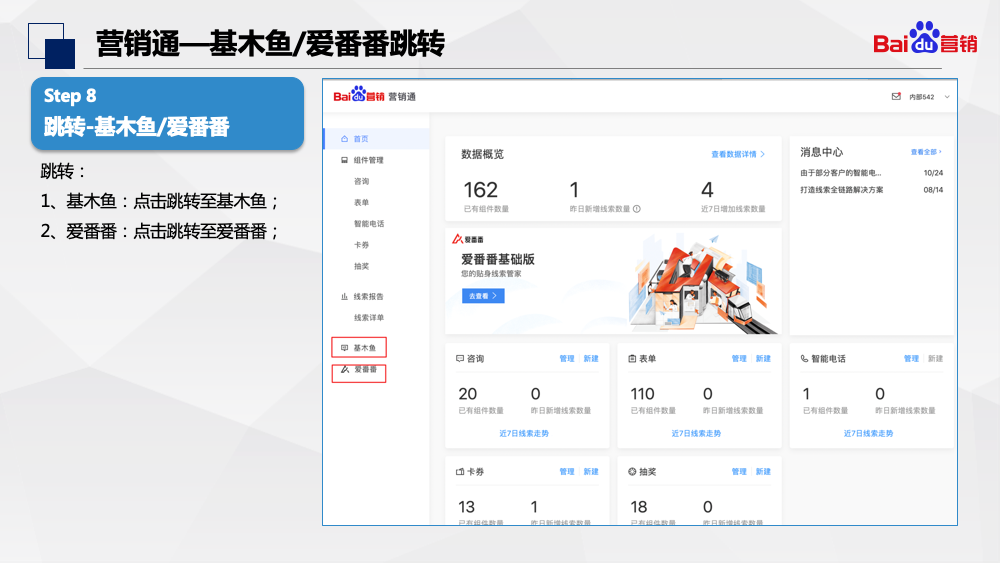Click 管理 in the 表单 card
This screenshot has width=1000, height=563.
point(739,358)
